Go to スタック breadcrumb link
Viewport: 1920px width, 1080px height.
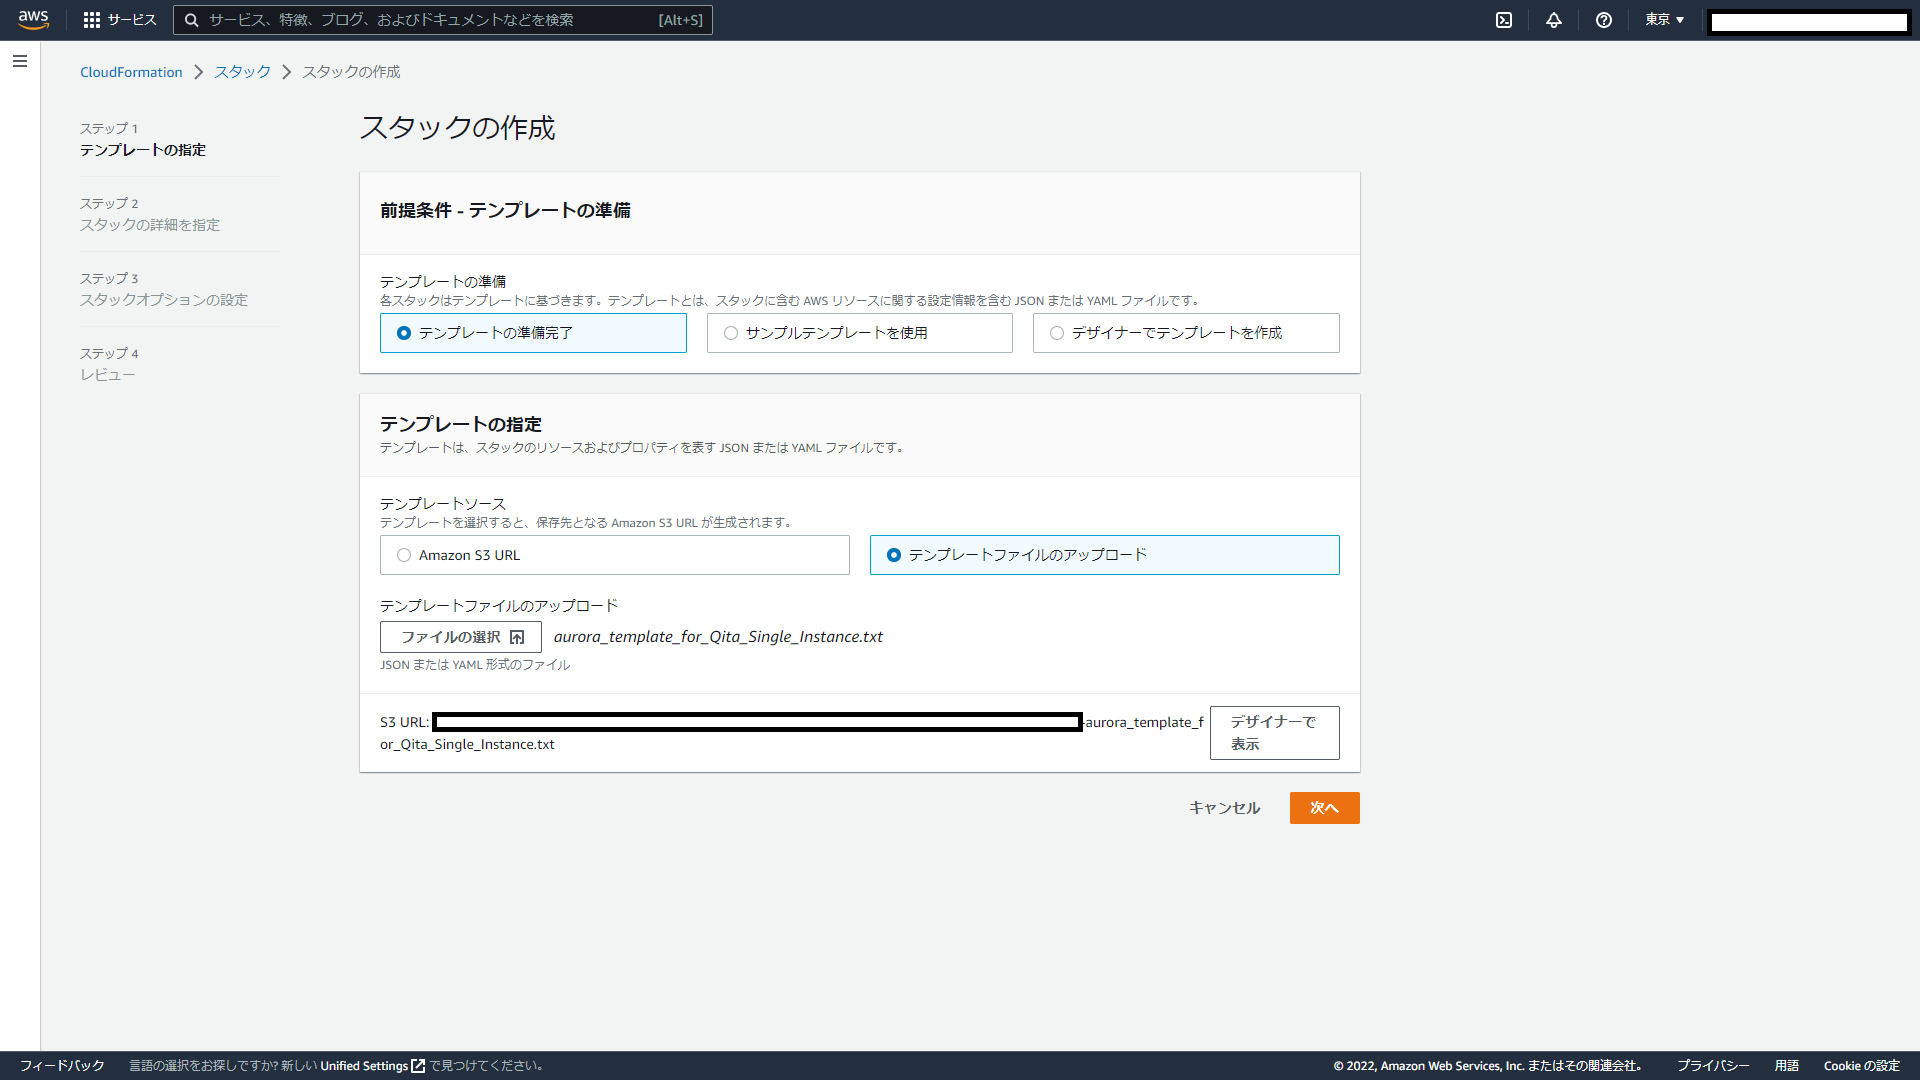pyautogui.click(x=242, y=72)
